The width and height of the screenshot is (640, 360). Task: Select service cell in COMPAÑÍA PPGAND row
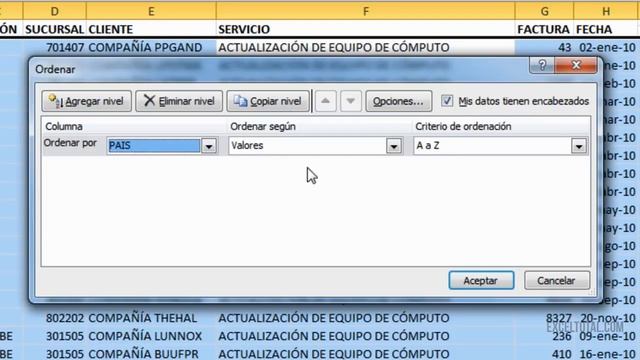point(365,48)
